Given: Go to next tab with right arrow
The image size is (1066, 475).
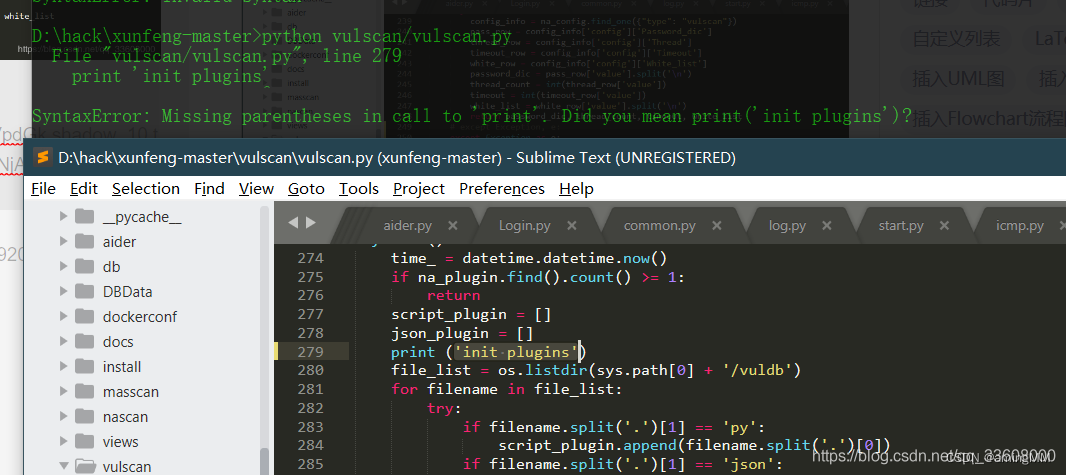Looking at the screenshot, I should [311, 222].
